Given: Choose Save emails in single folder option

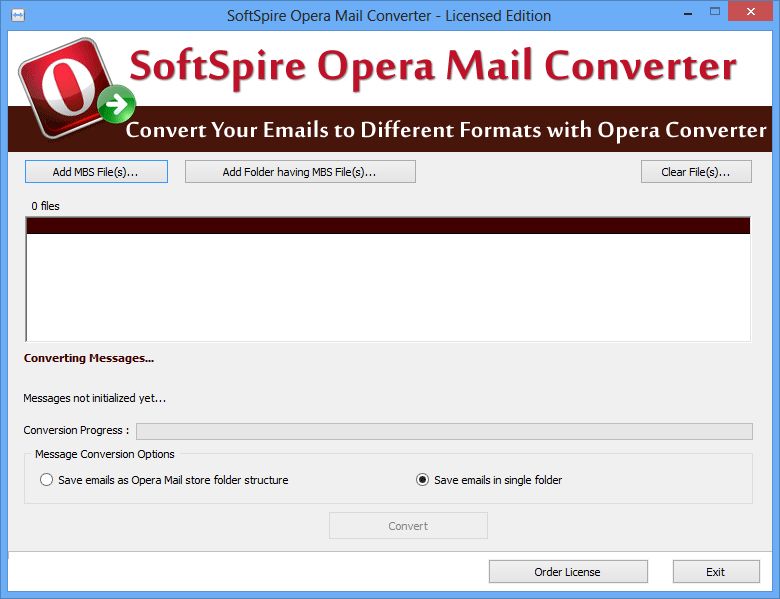Looking at the screenshot, I should [x=422, y=480].
